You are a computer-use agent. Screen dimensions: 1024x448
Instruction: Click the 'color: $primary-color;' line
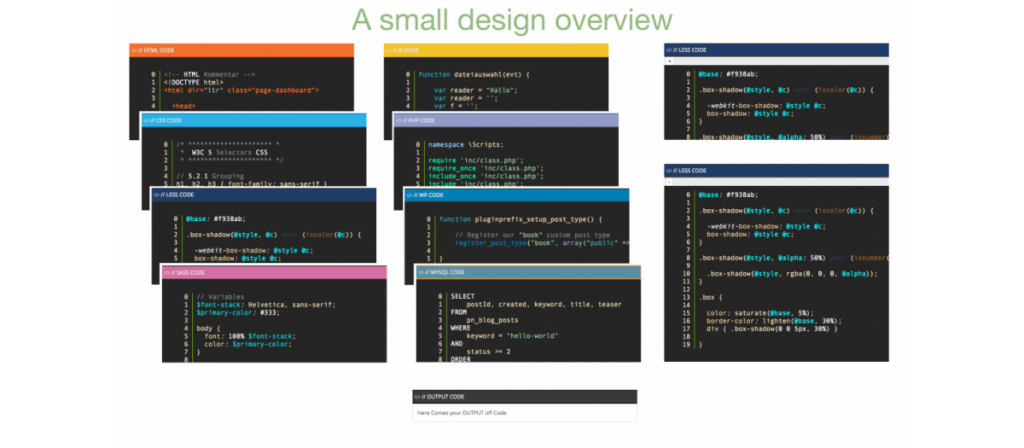click(246, 344)
